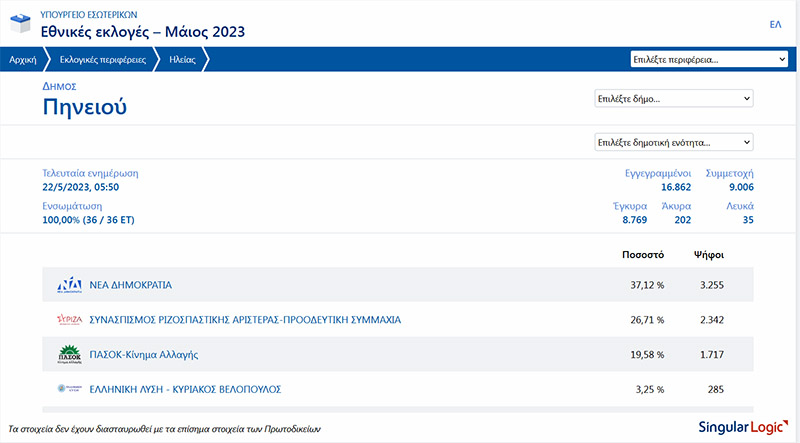Select ΕΛΛΗΝΙΚΗ ΛΥΣΗ - ΚΥΡΙΑΚΟΣ ΒΕΛΟΠΟΥΛΟΣ link
The width and height of the screenshot is (800, 443).
coord(185,389)
